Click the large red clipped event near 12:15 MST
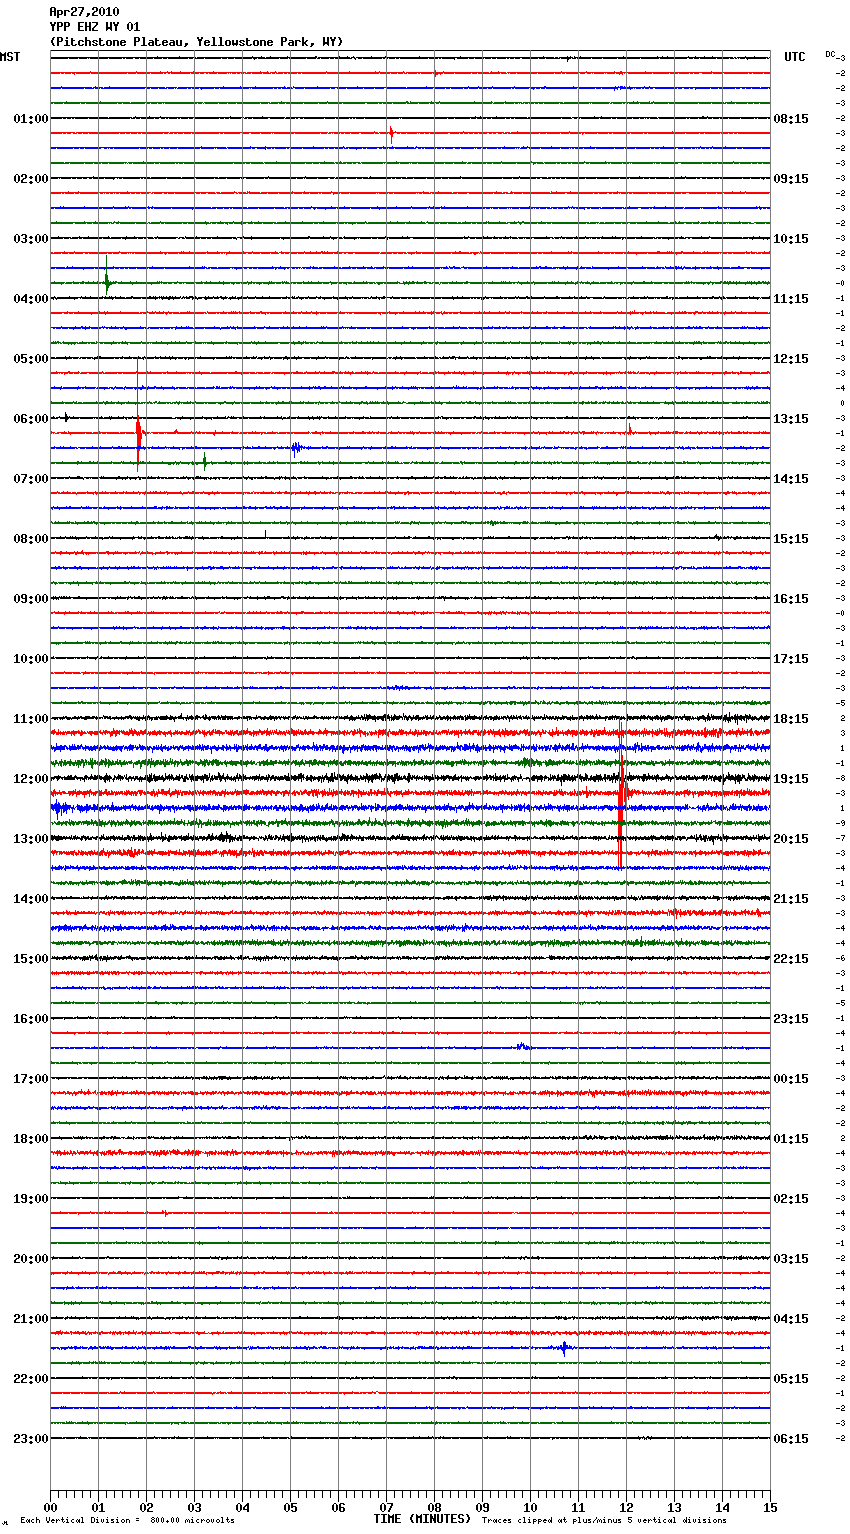The width and height of the screenshot is (850, 1534). coord(621,795)
